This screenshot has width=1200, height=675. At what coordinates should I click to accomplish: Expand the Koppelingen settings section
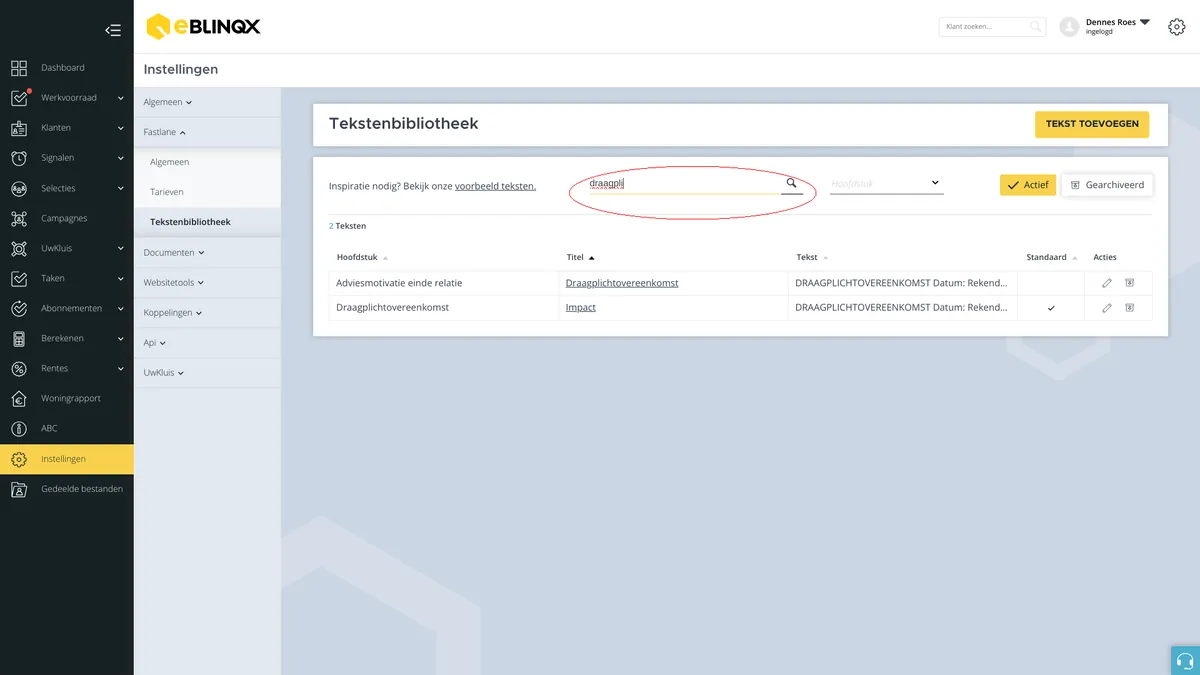pos(173,313)
